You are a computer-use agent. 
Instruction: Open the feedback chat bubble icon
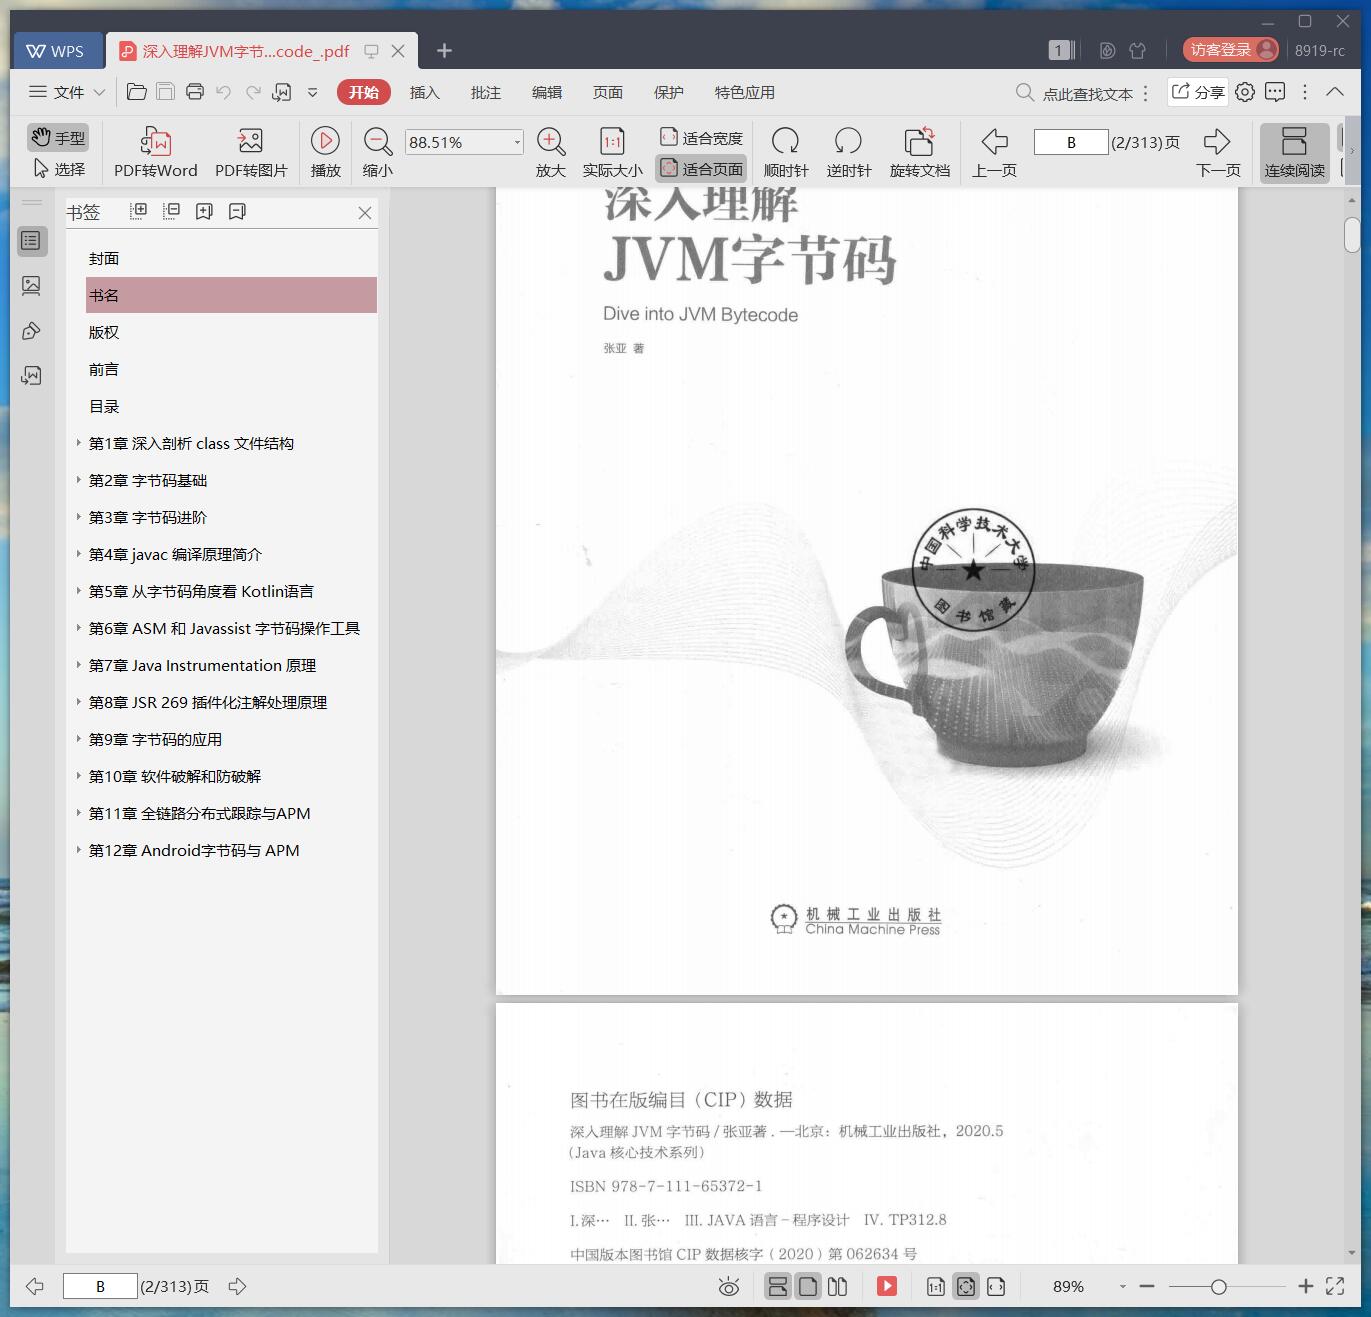(1275, 92)
